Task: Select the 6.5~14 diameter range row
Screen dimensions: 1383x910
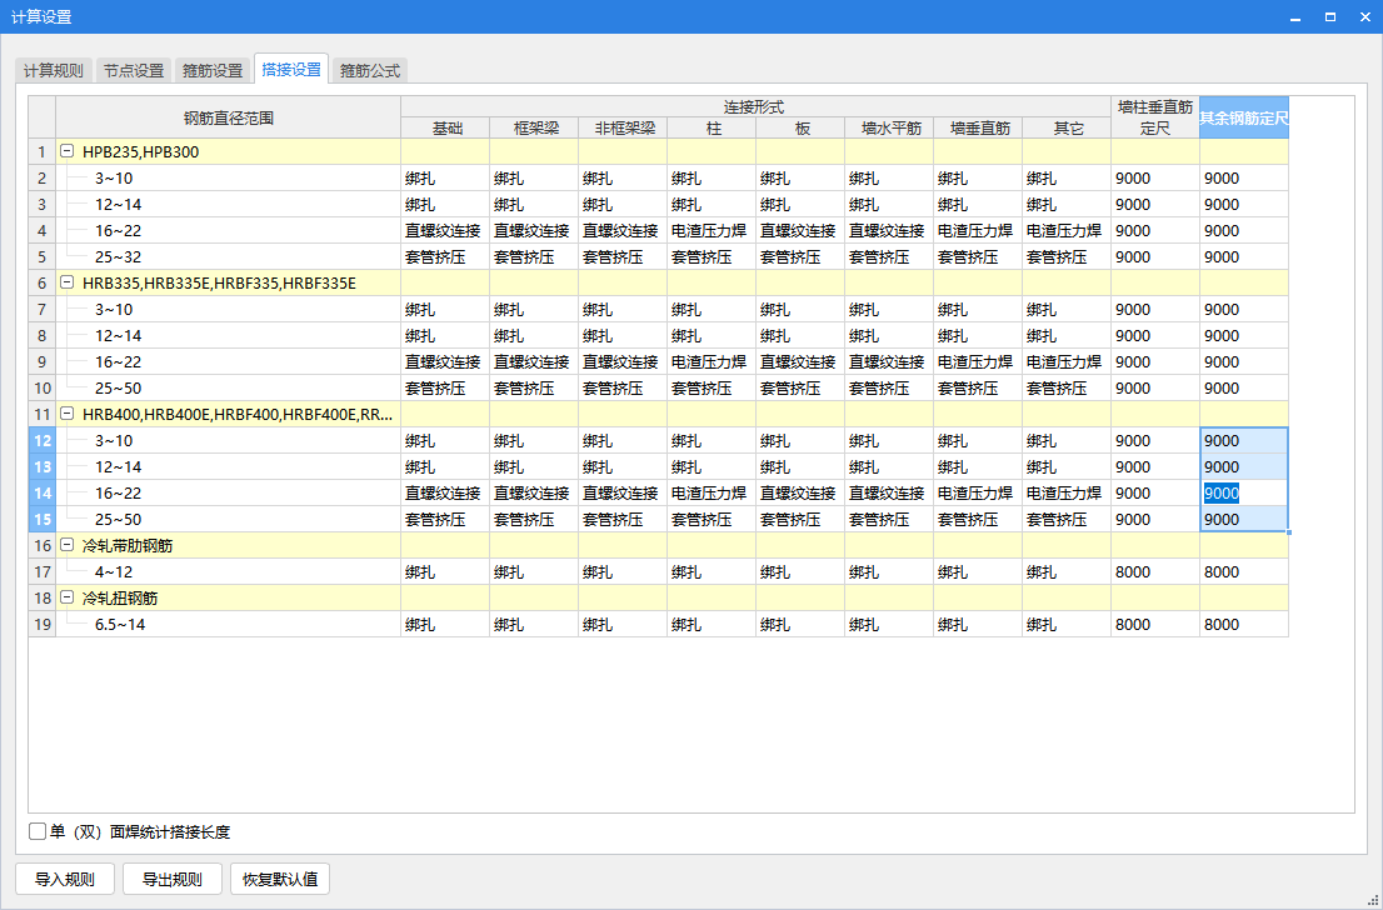Action: pos(228,624)
